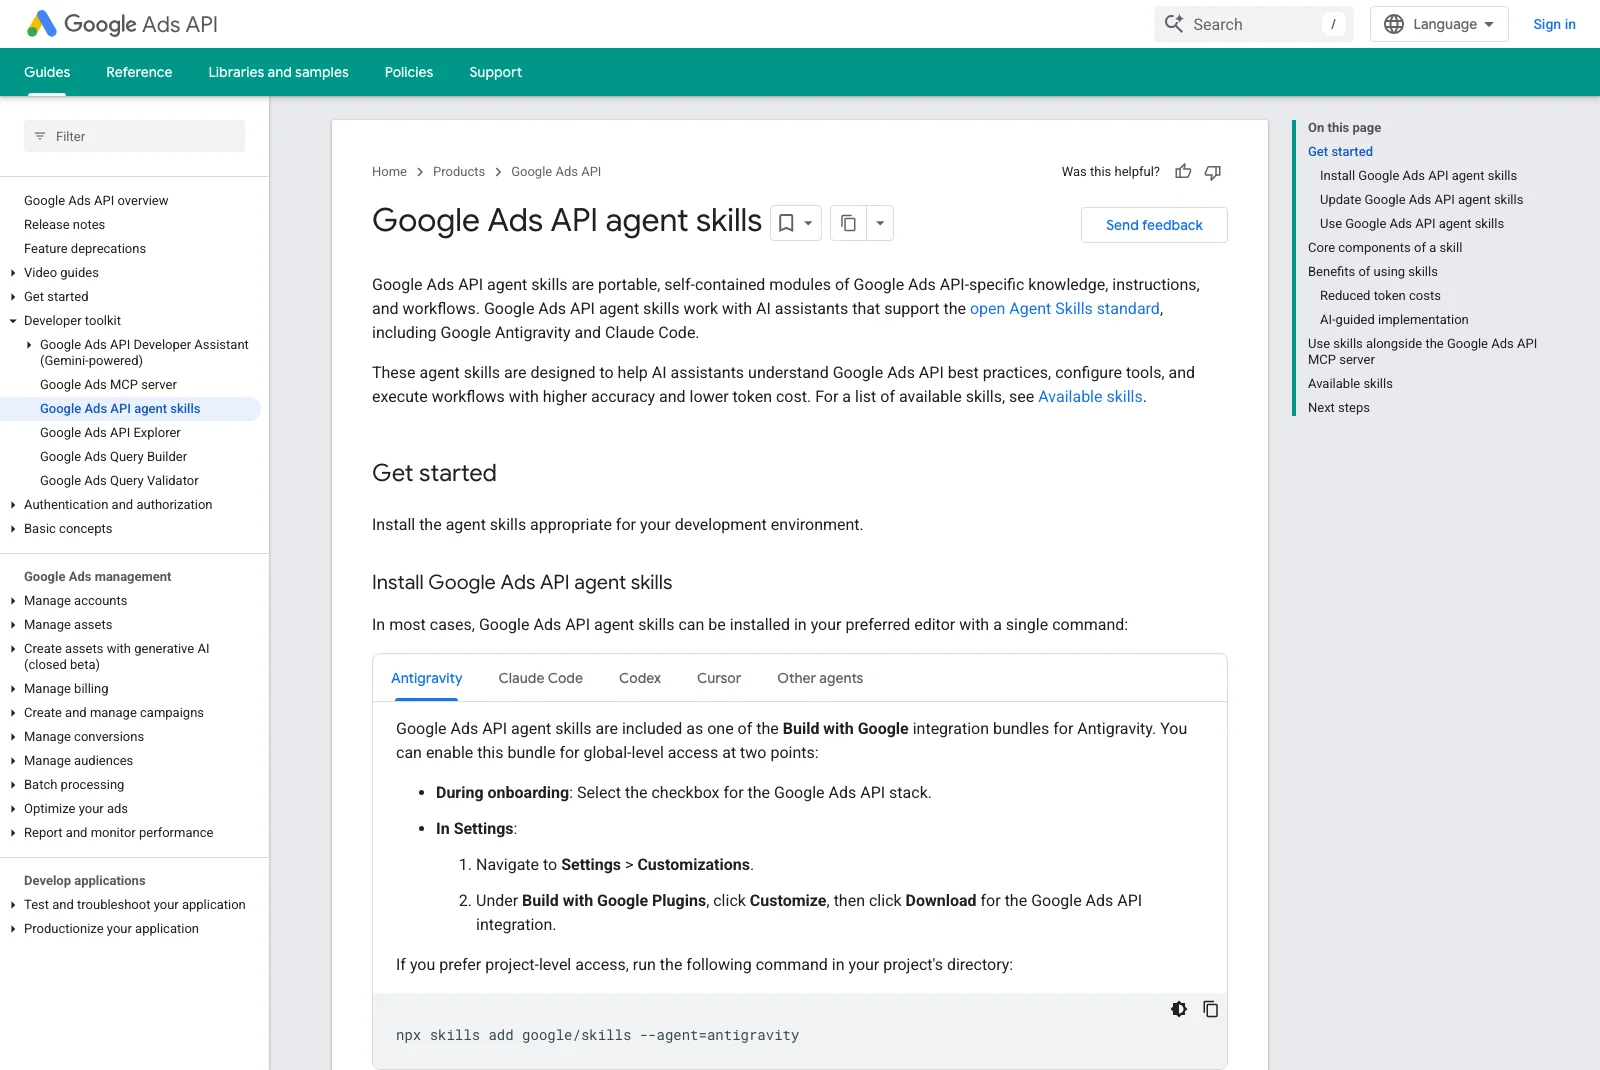This screenshot has width=1600, height=1070.
Task: Jump to Use Google Ads API agent skills
Action: (x=1412, y=224)
